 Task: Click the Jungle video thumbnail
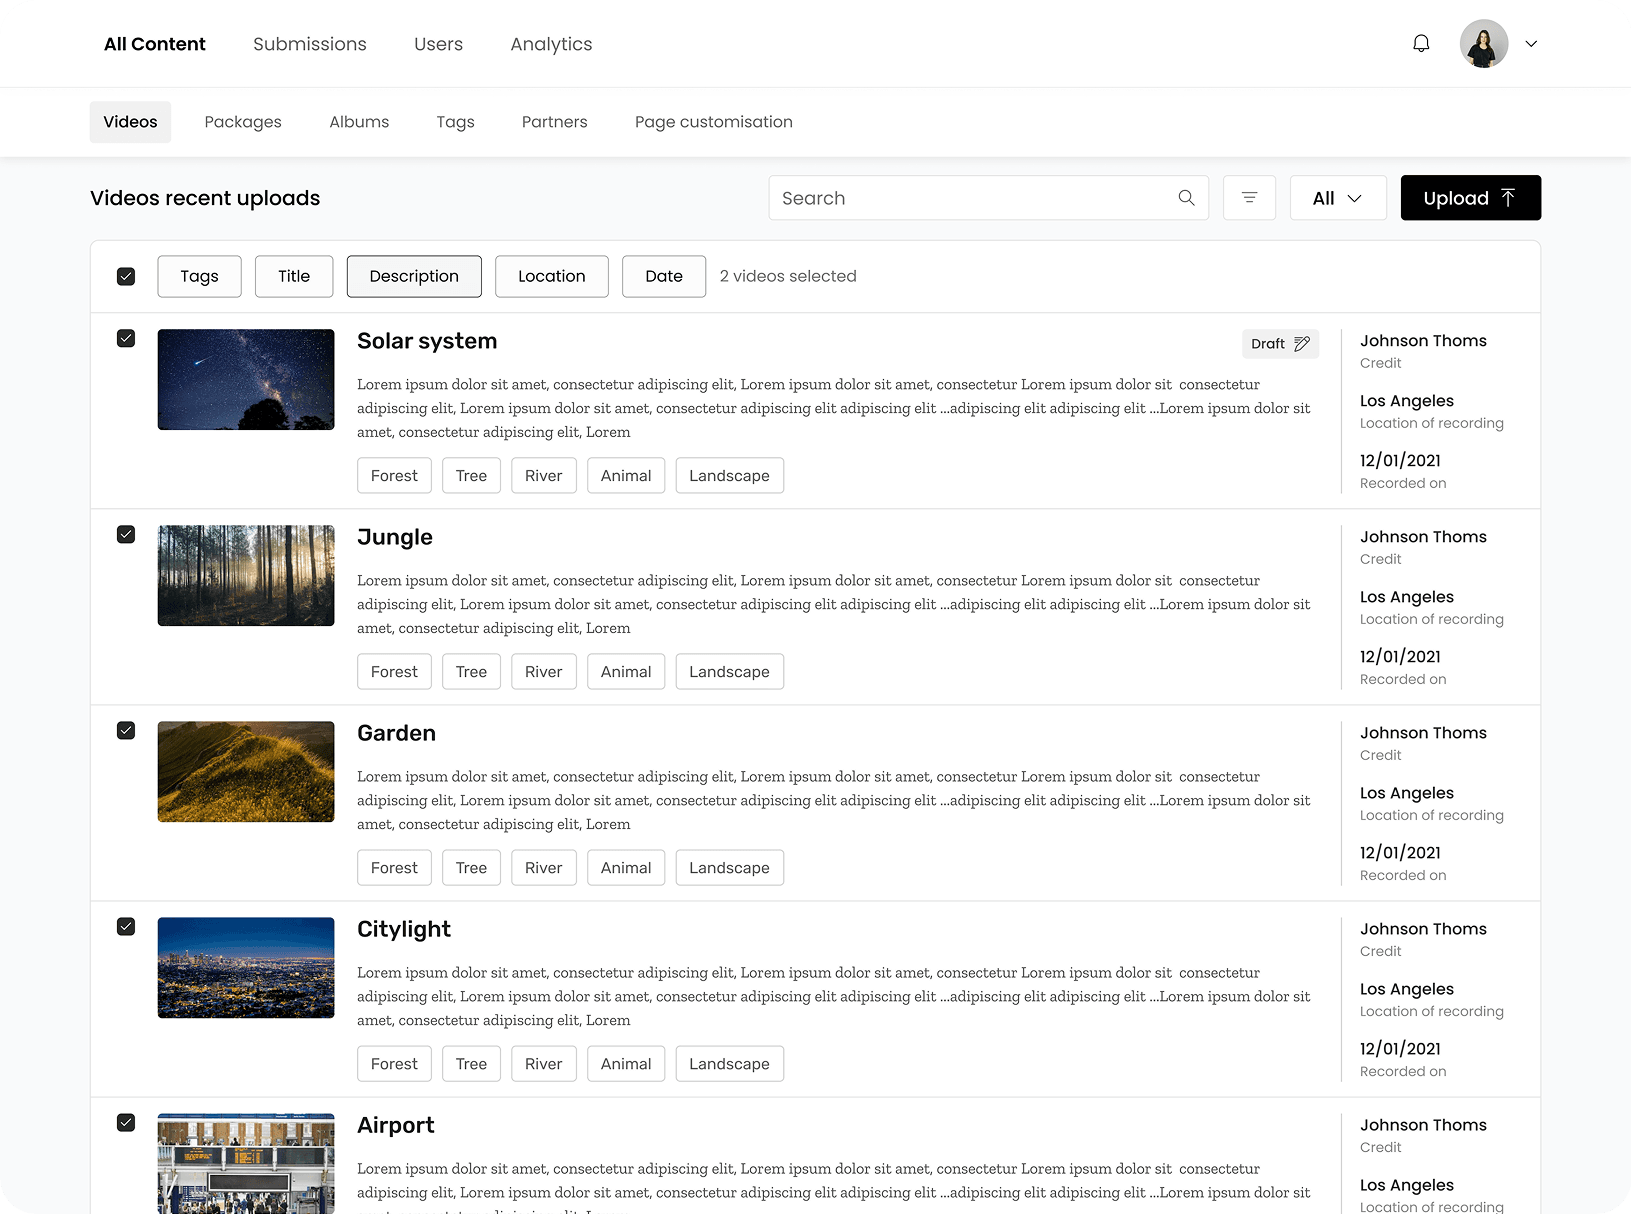point(245,575)
